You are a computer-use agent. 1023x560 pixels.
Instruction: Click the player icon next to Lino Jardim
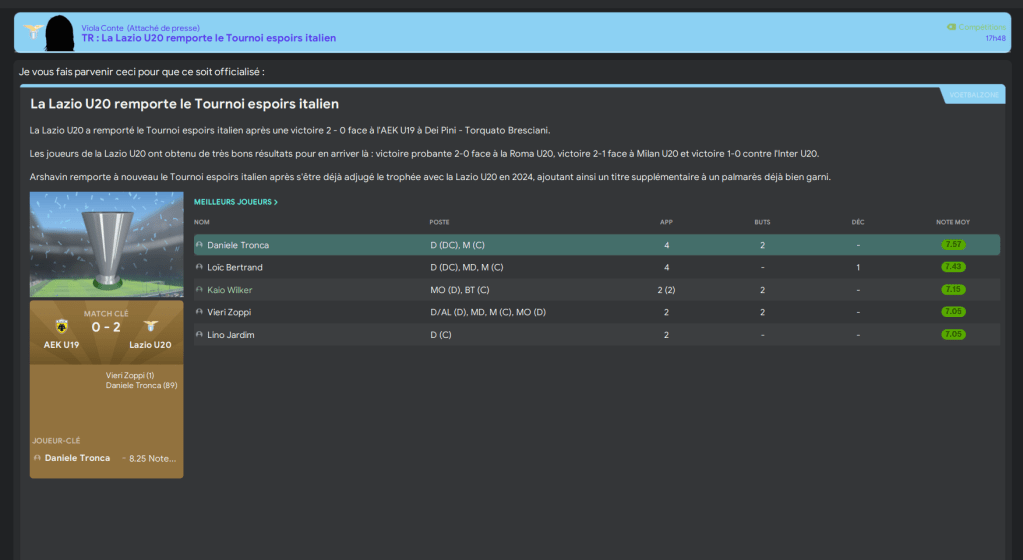199,335
